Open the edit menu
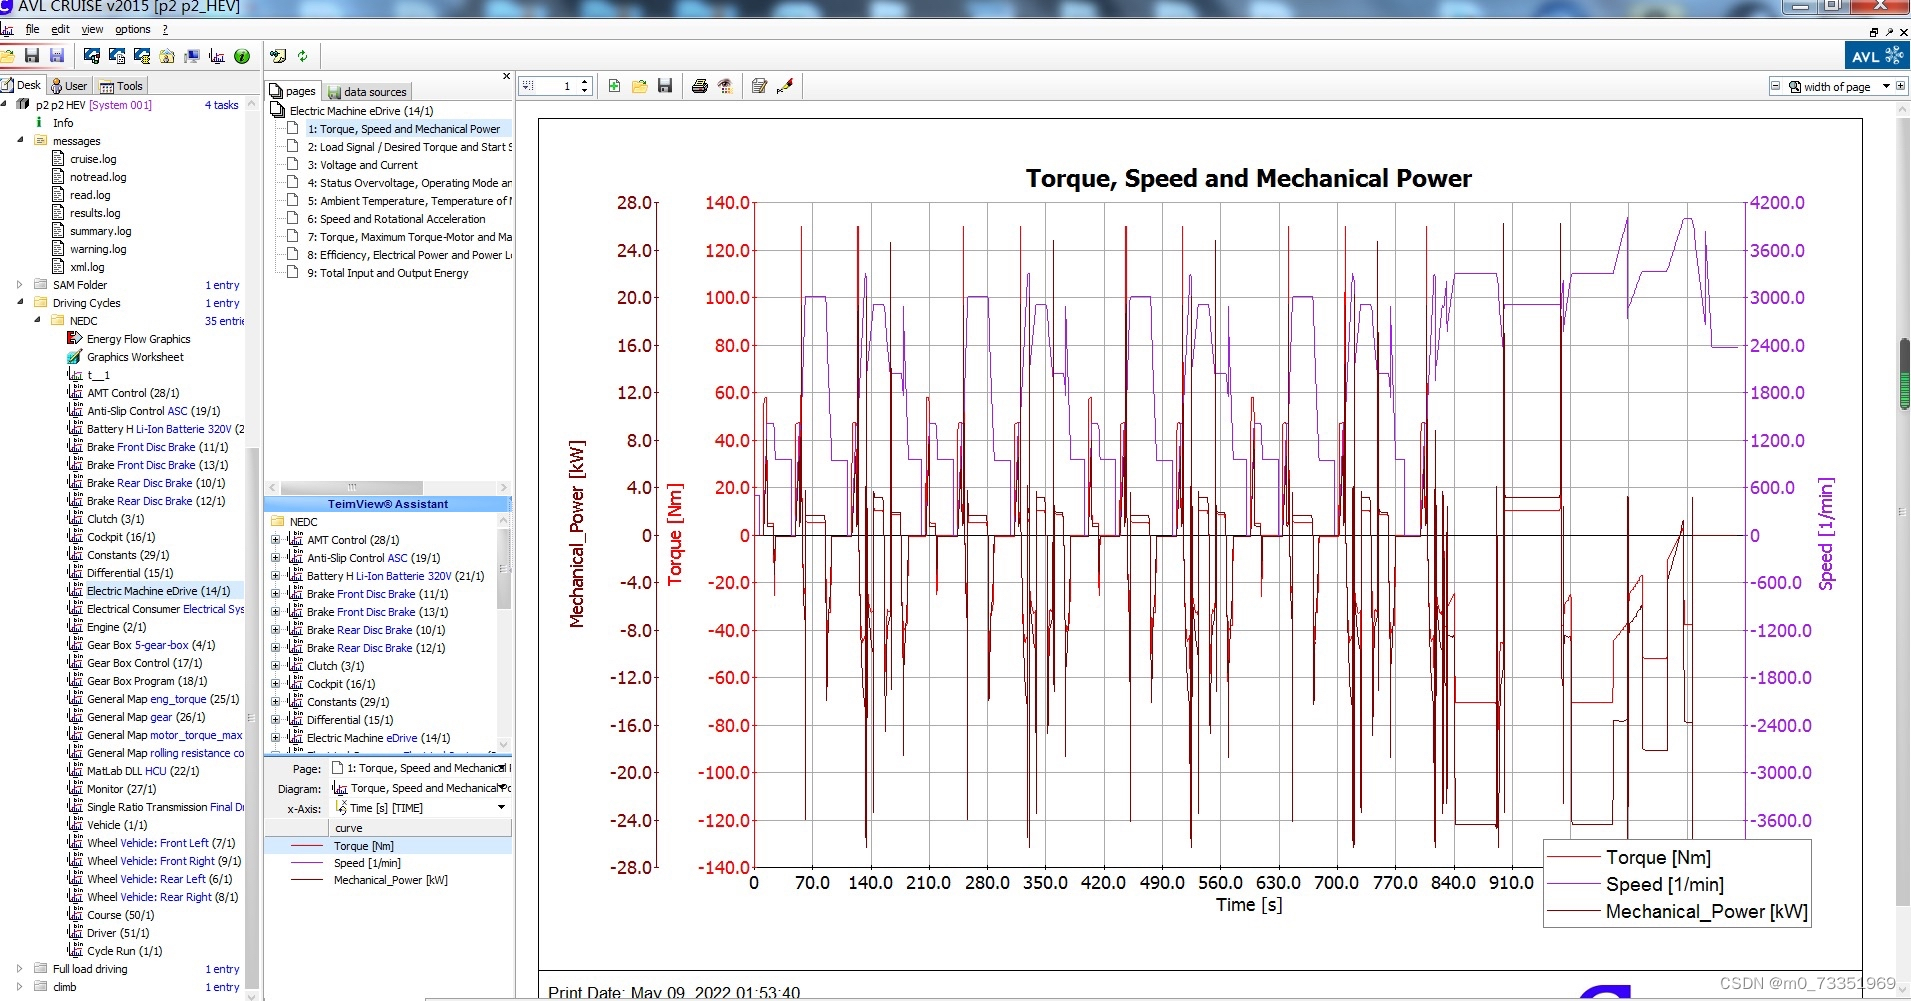 tap(60, 29)
